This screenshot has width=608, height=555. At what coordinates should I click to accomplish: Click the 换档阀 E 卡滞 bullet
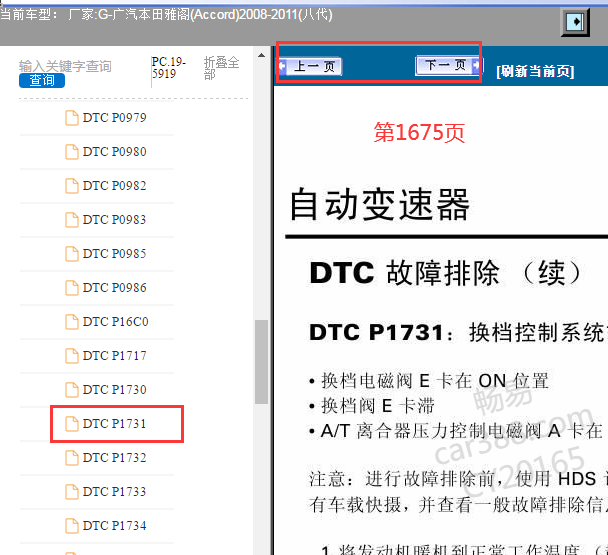coord(372,406)
